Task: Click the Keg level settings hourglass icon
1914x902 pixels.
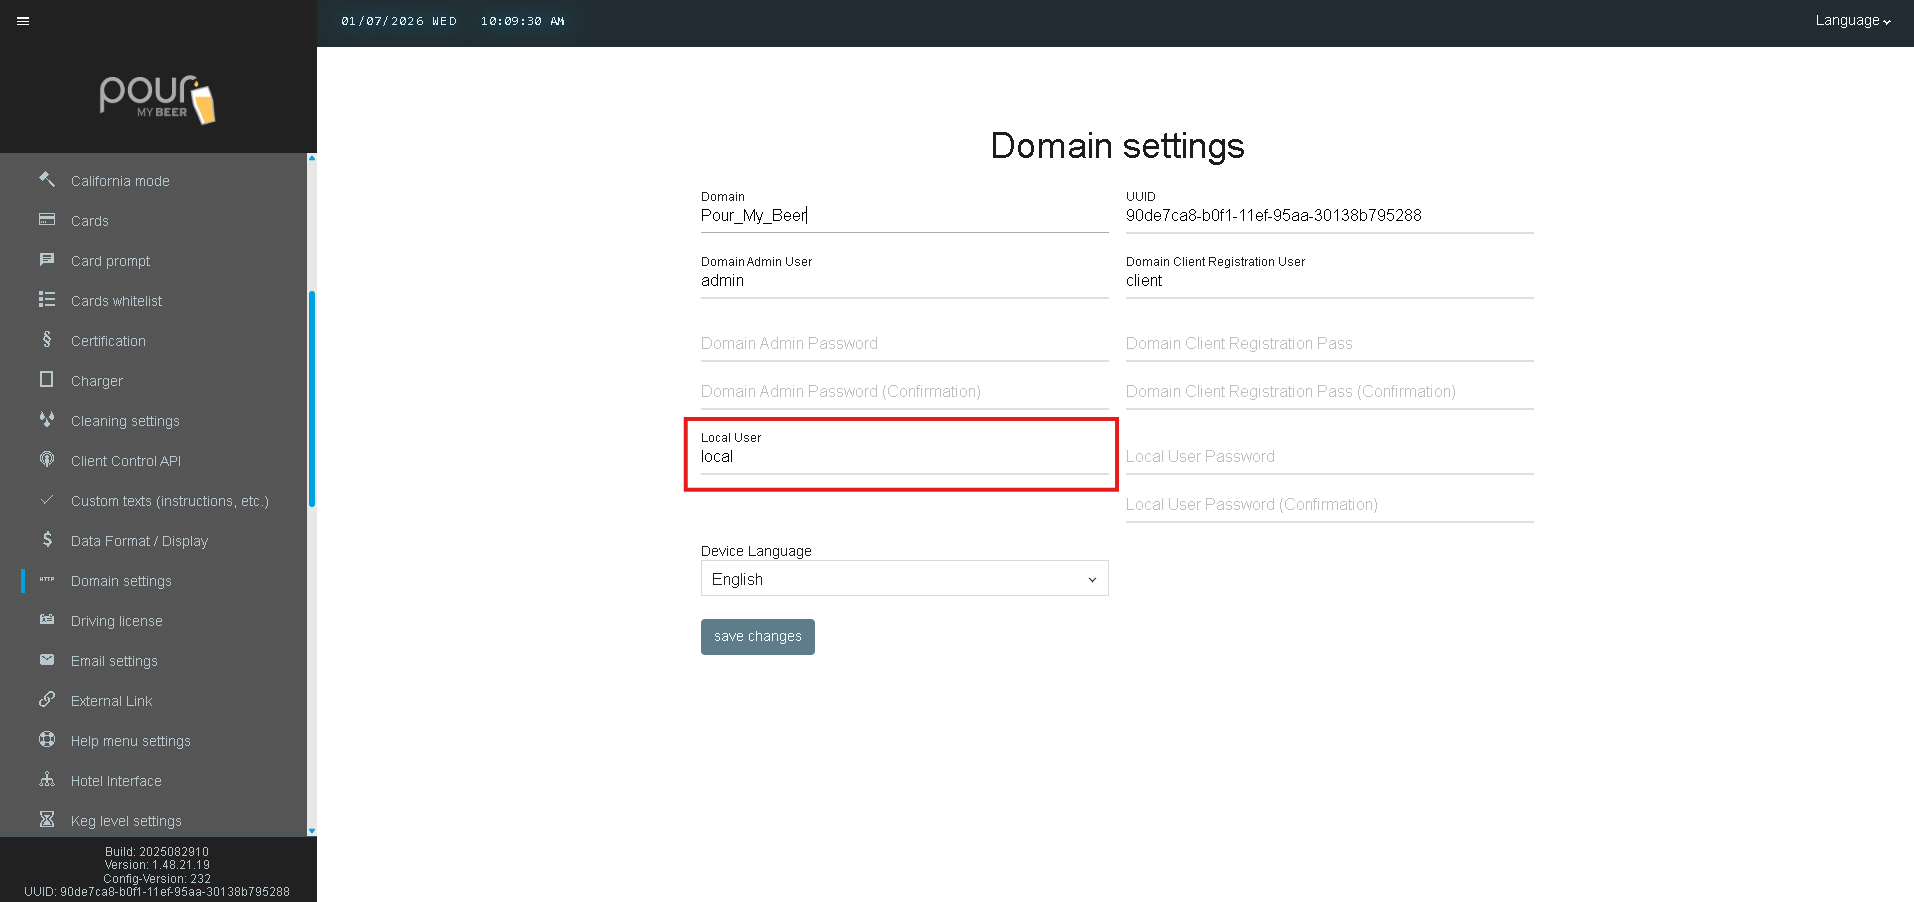Action: click(x=47, y=820)
